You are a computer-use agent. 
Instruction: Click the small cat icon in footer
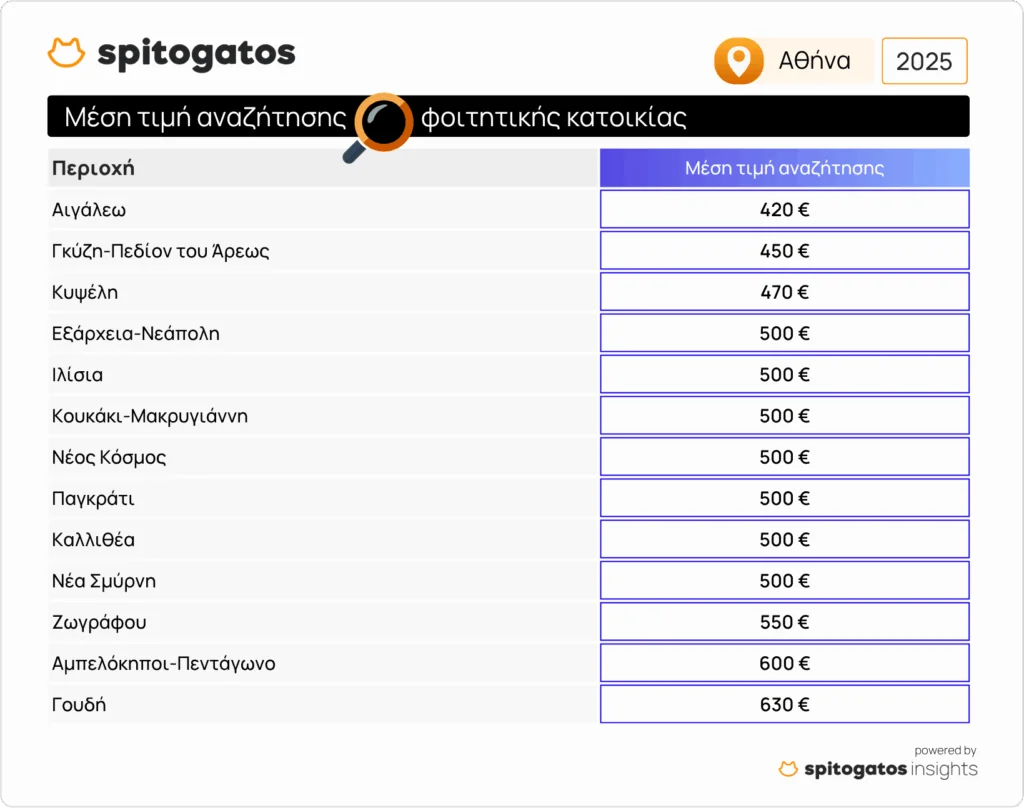pos(789,769)
